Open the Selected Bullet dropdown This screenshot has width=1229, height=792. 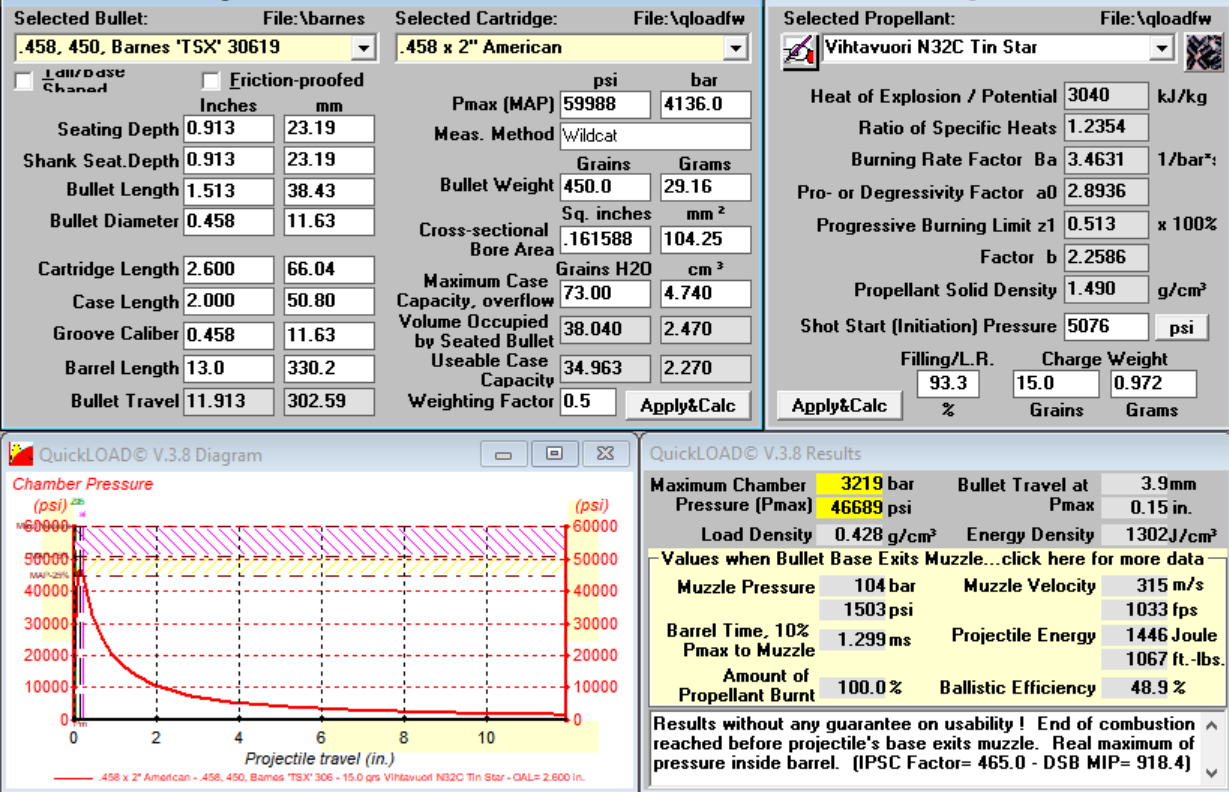[363, 47]
